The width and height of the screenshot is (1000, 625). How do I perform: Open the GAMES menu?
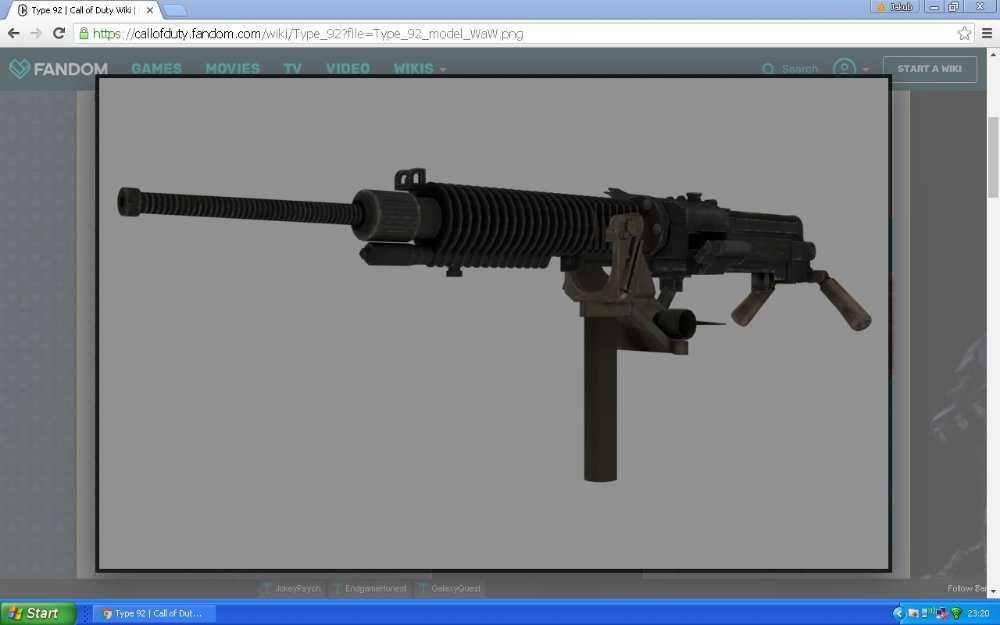point(156,68)
